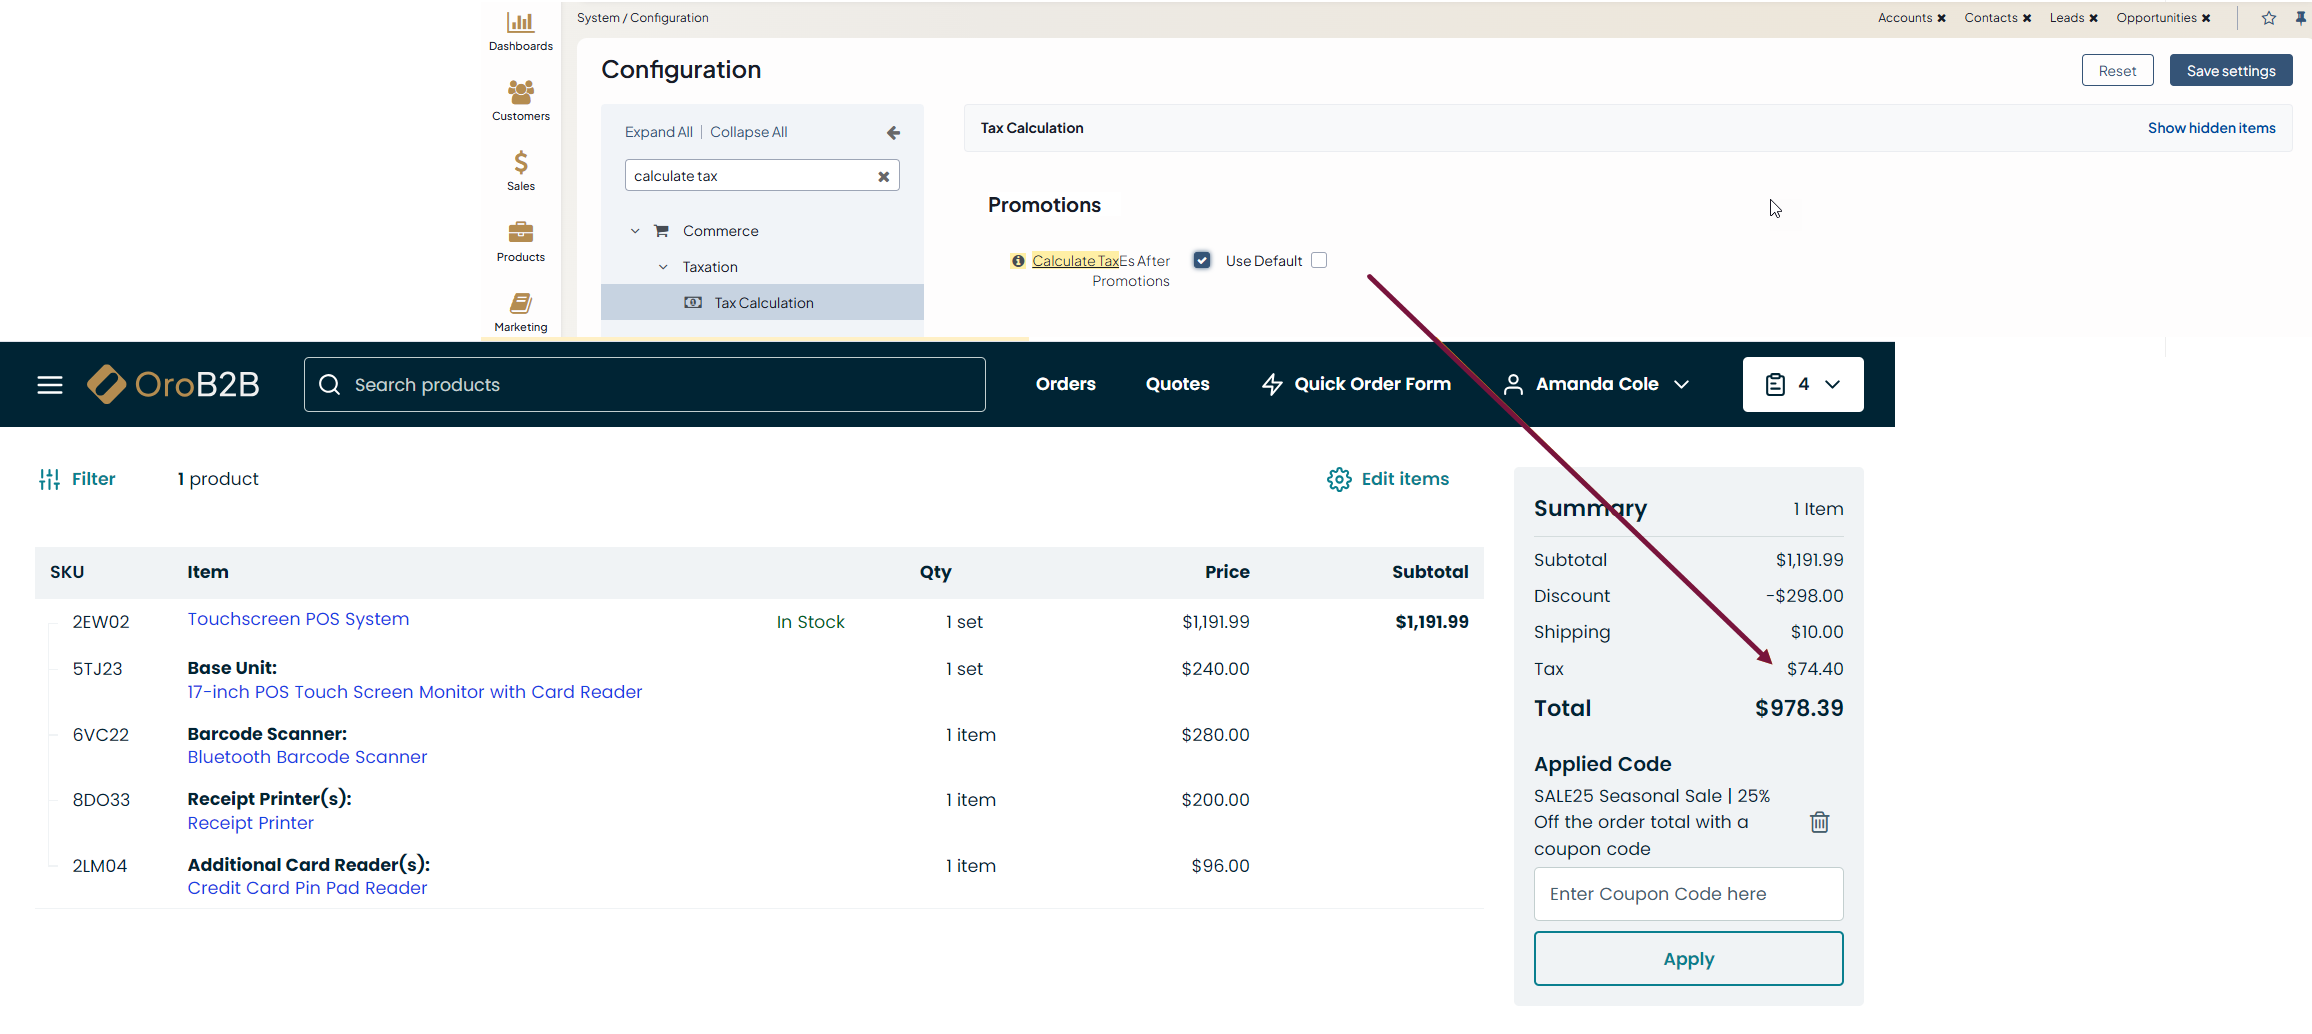Open the Dashboards sidebar icon
The height and width of the screenshot is (1034, 2312).
[x=520, y=24]
